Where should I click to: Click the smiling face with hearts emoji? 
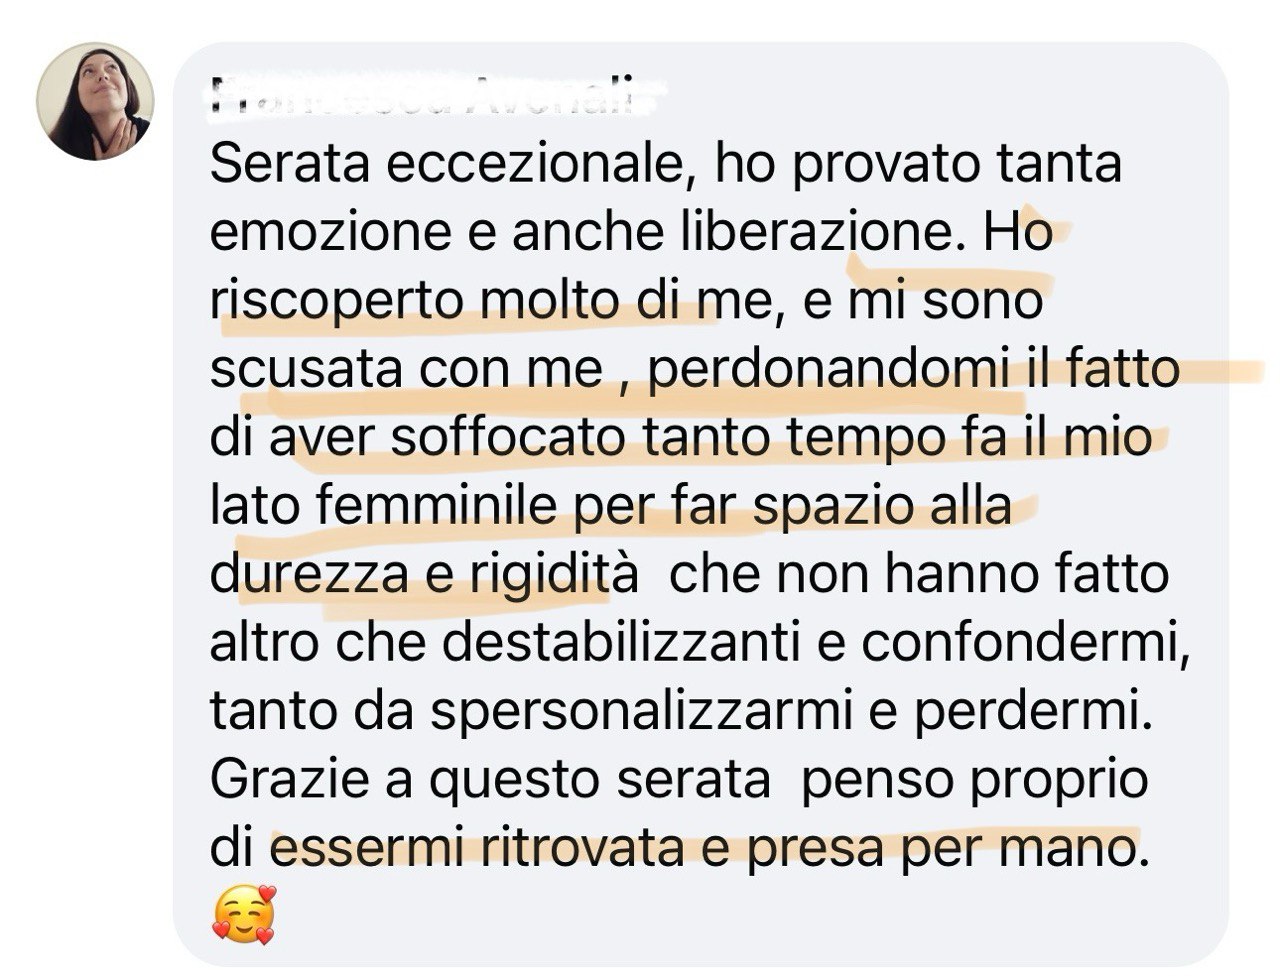[x=244, y=915]
